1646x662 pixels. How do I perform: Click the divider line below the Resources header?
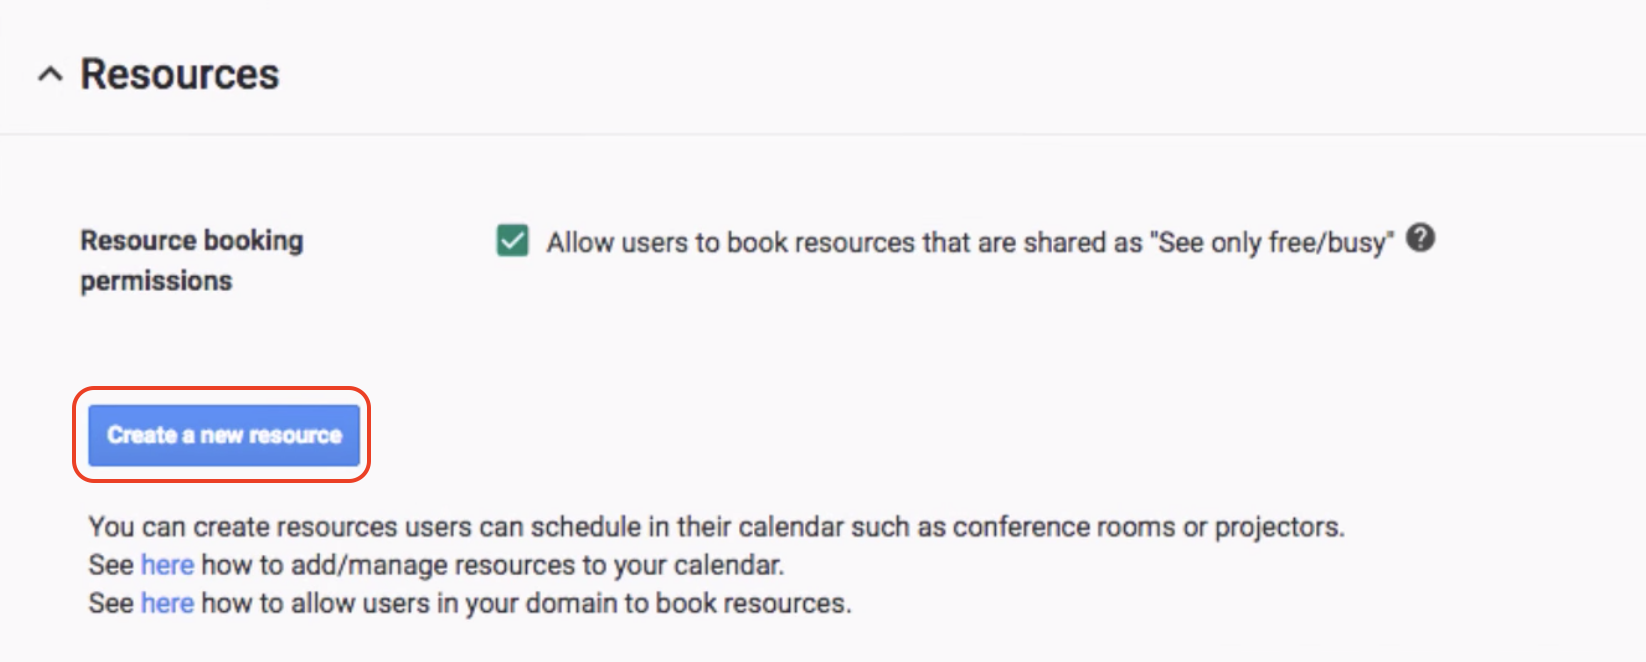coord(822,134)
